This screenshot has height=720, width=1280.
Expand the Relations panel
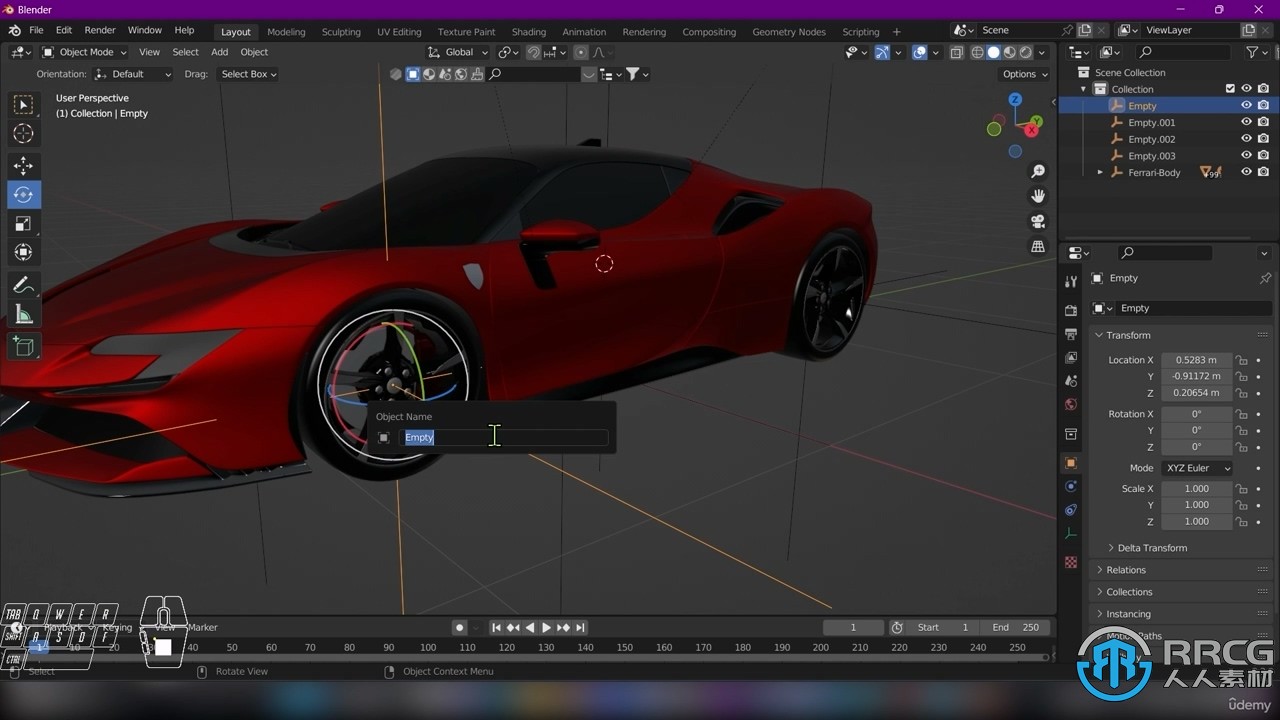[1125, 570]
